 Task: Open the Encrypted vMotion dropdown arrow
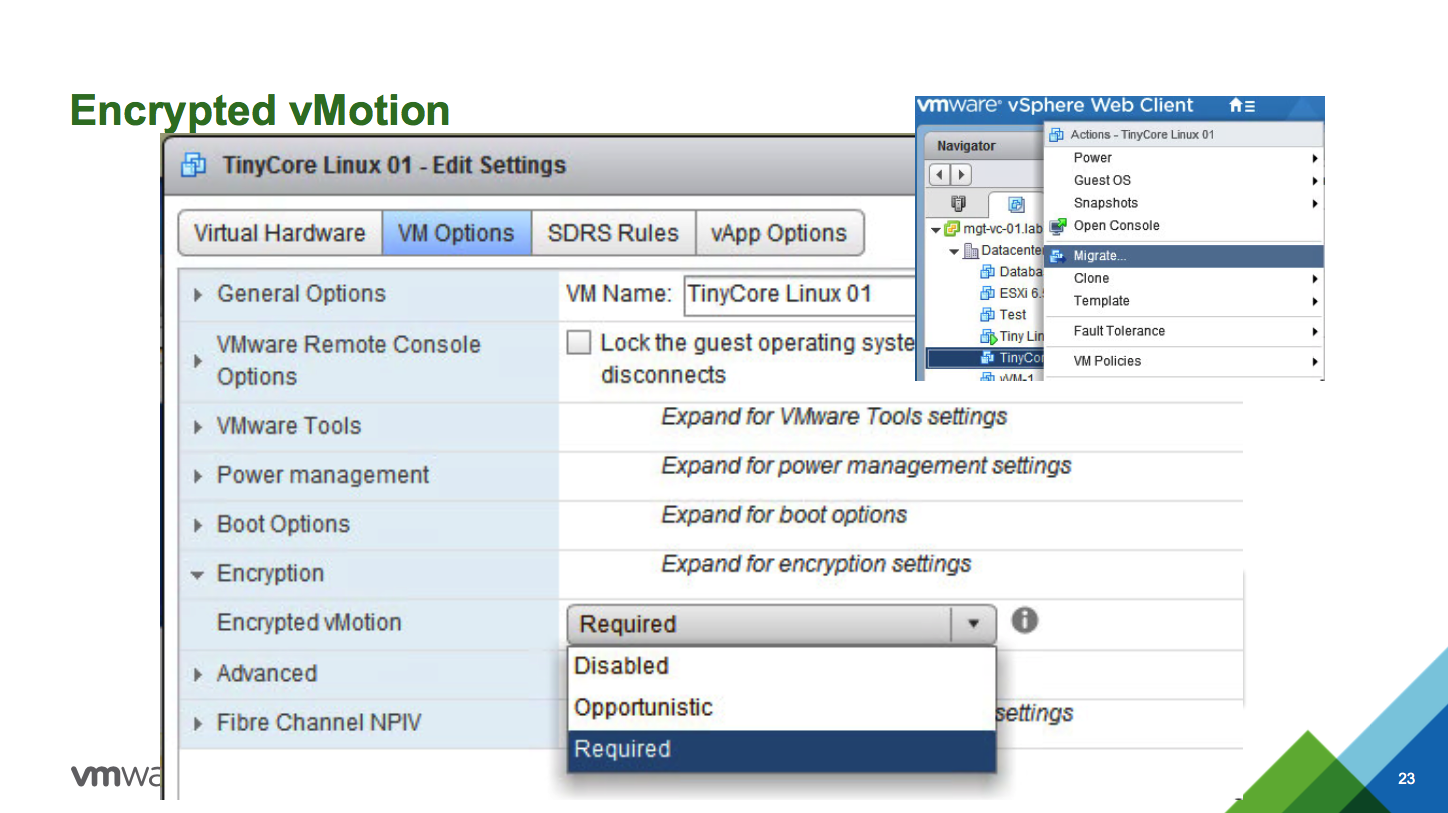tap(973, 624)
